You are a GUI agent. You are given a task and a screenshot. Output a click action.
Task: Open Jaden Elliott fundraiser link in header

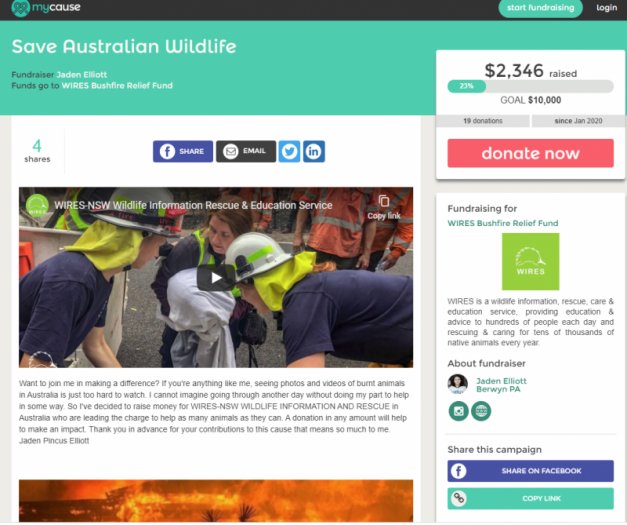82,75
